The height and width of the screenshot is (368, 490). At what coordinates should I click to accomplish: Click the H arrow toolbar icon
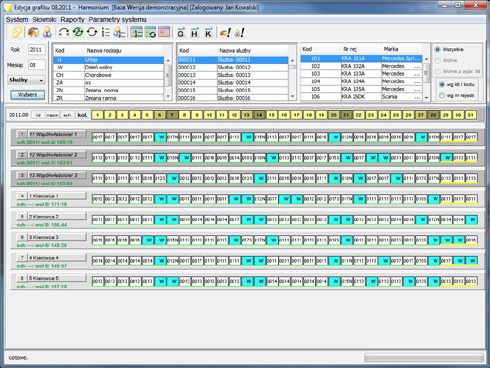(195, 32)
